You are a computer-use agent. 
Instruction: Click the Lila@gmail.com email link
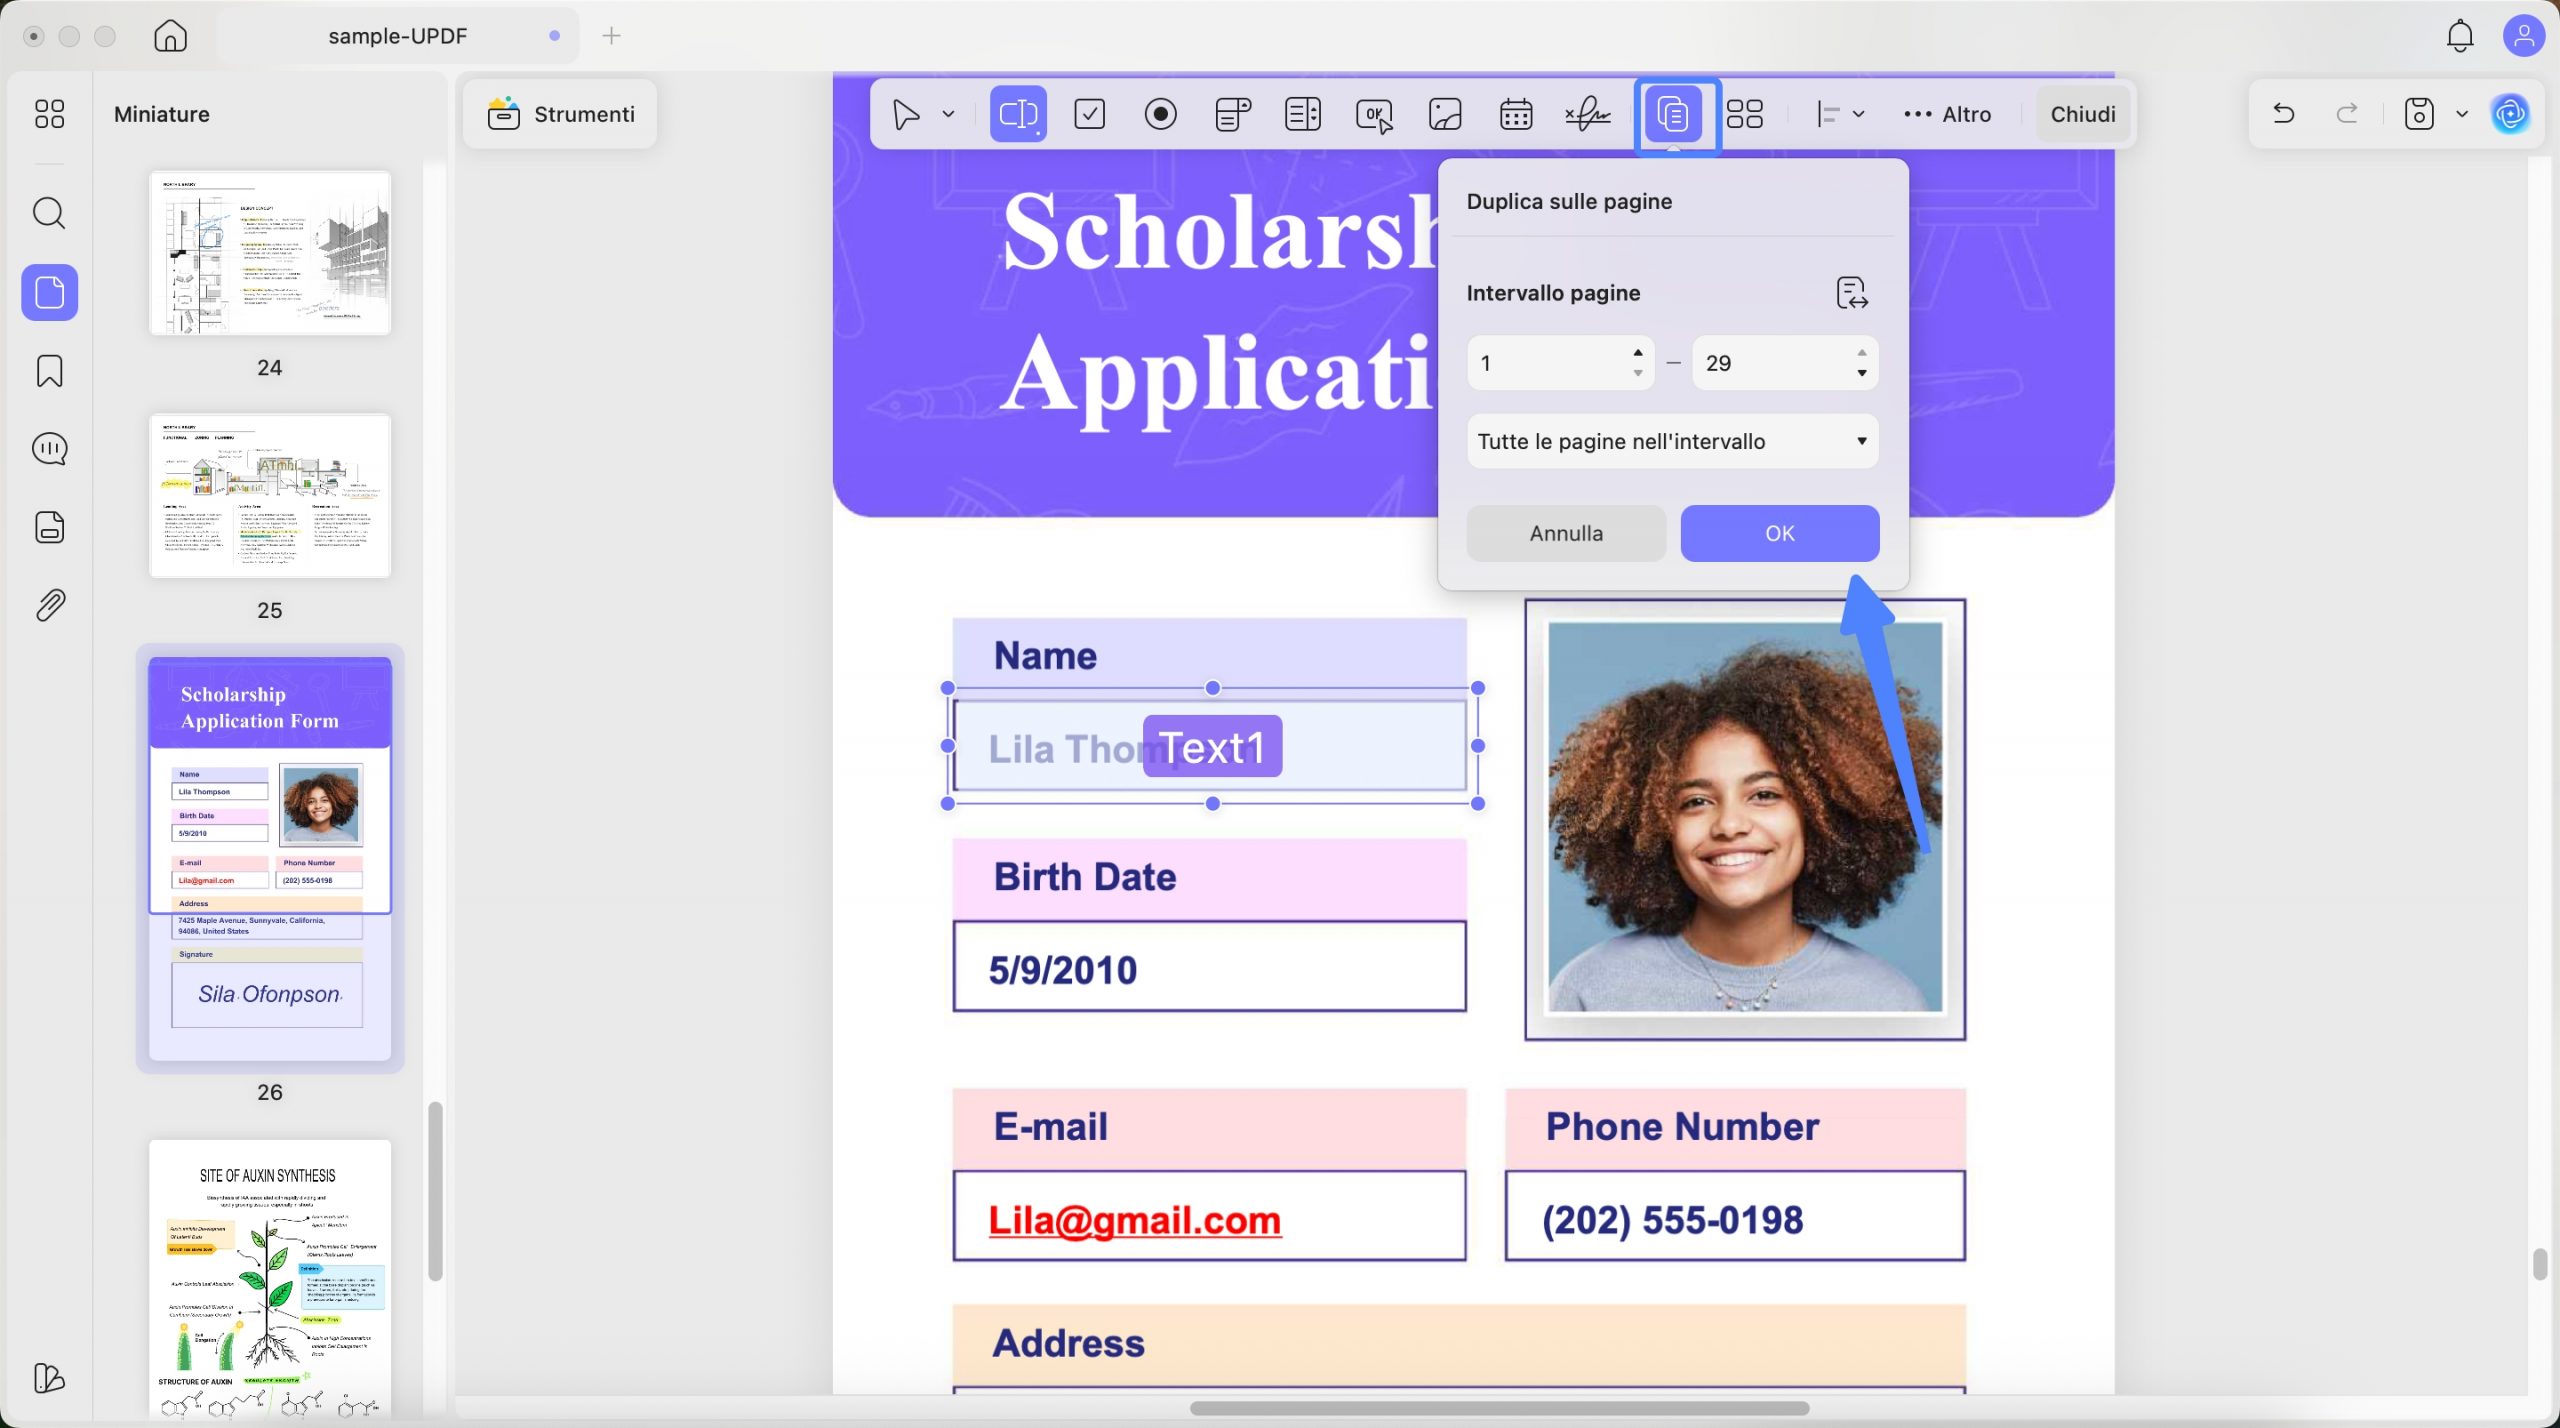coord(1134,1220)
